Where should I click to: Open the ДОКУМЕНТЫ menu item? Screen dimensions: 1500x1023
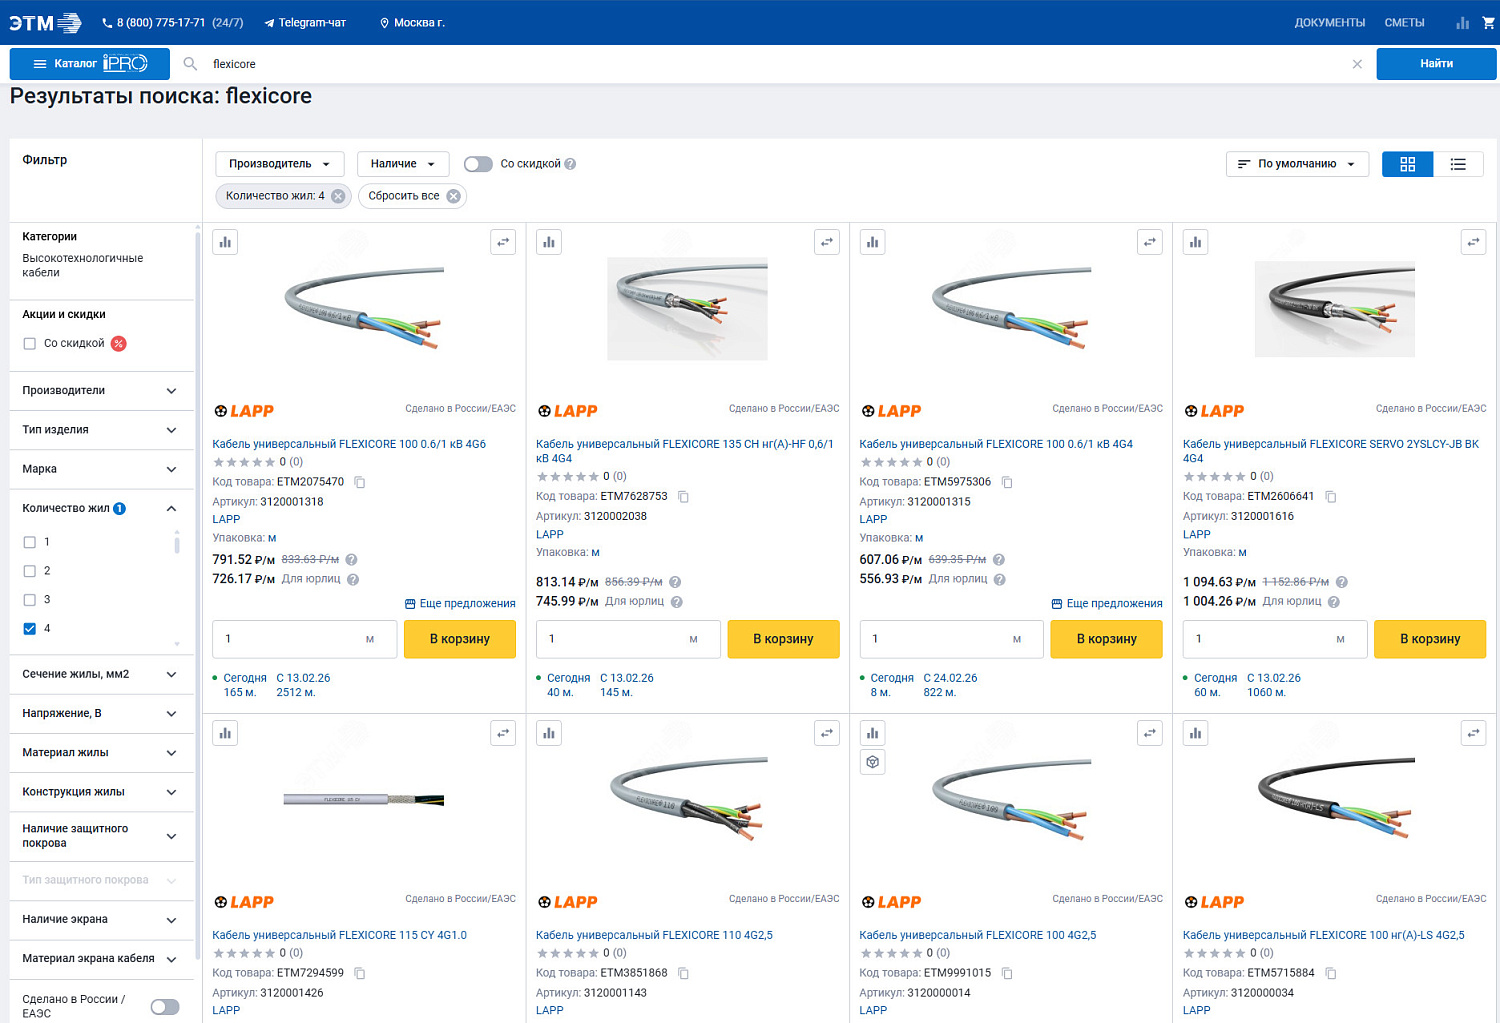tap(1329, 22)
